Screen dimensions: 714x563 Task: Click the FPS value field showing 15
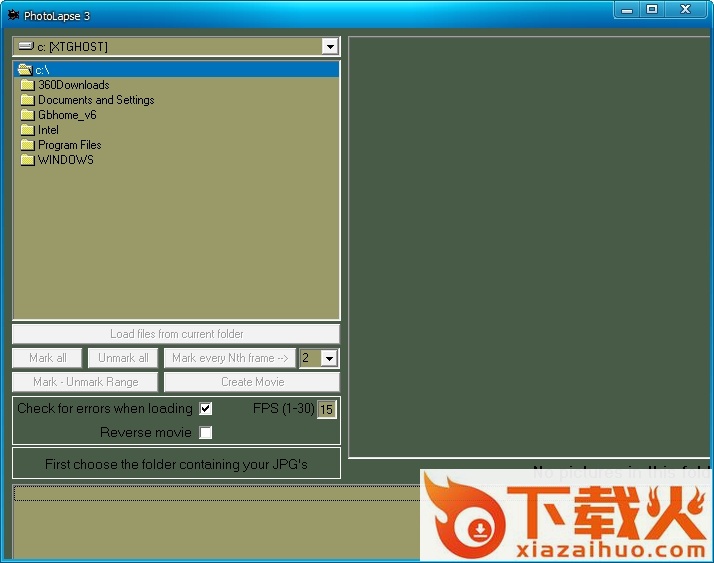[x=326, y=409]
